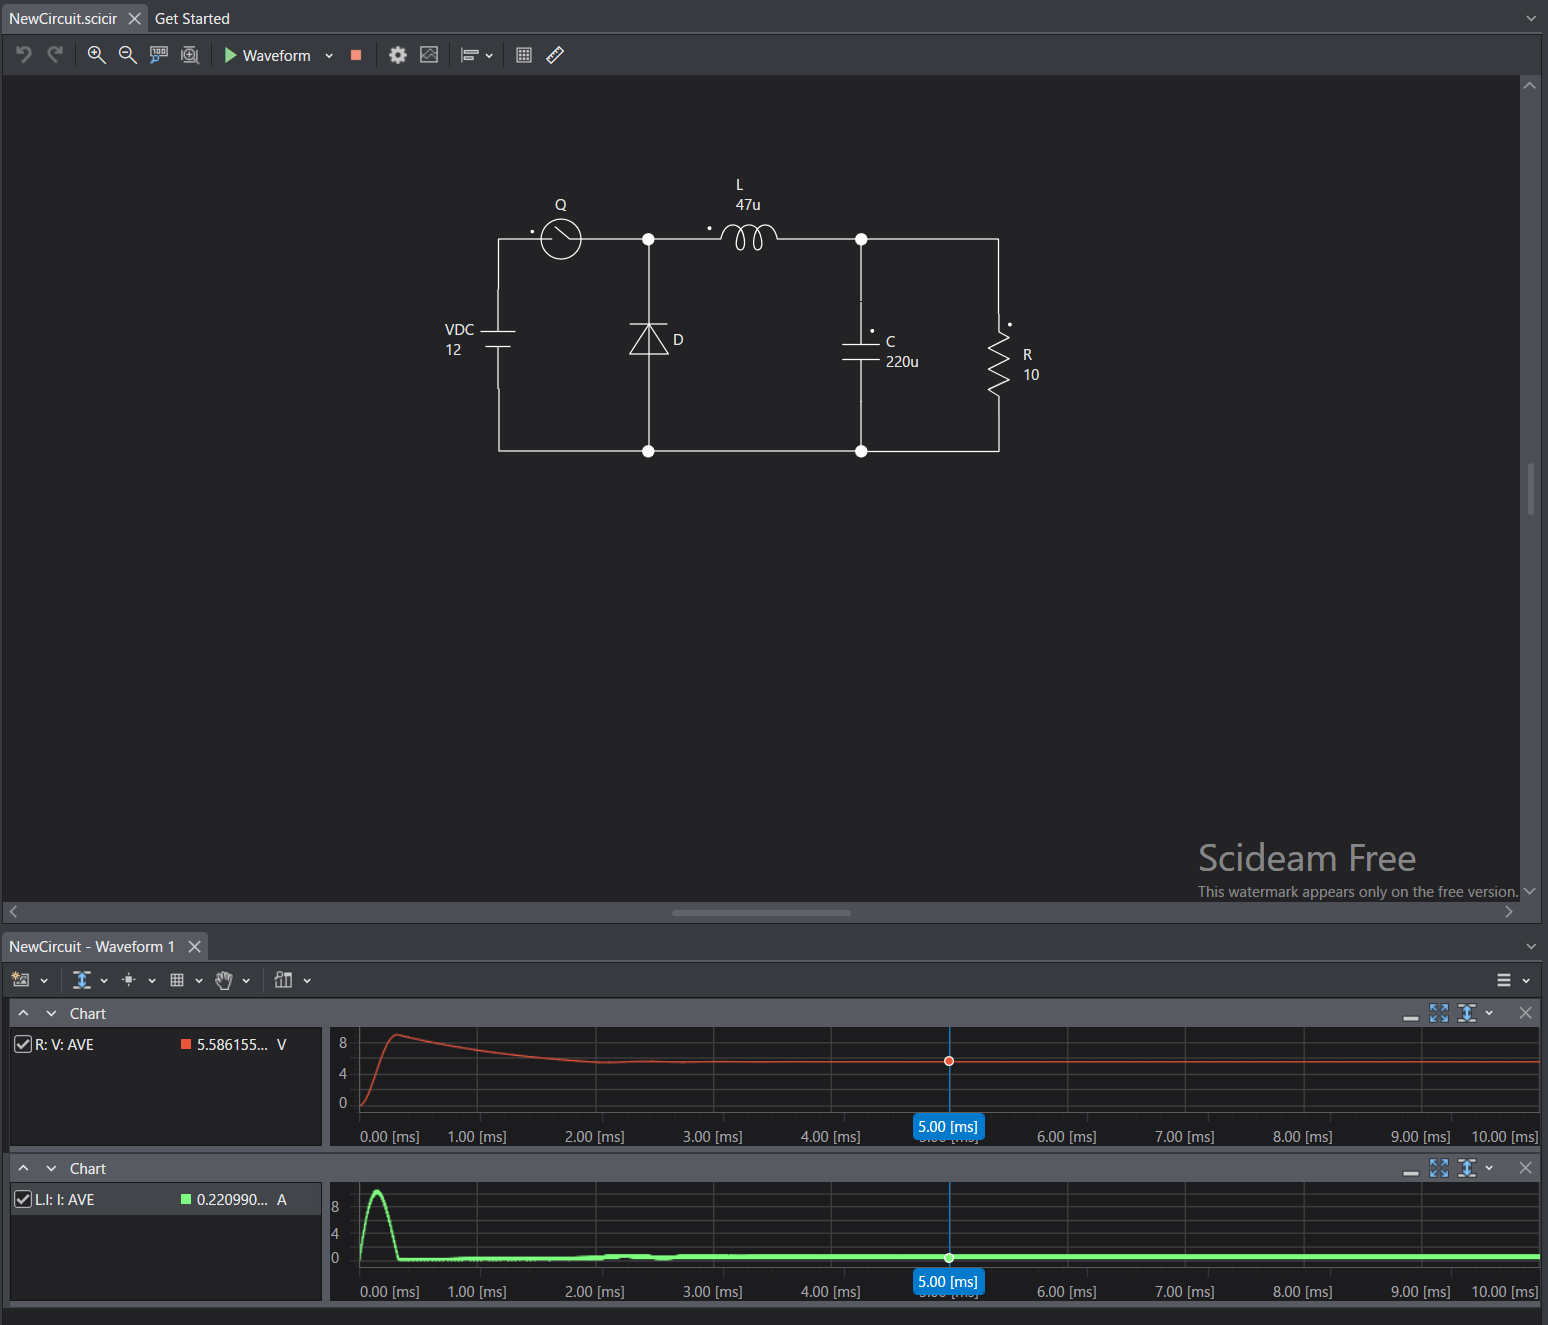
Task: Click the Undo arrow icon
Action: coord(24,55)
